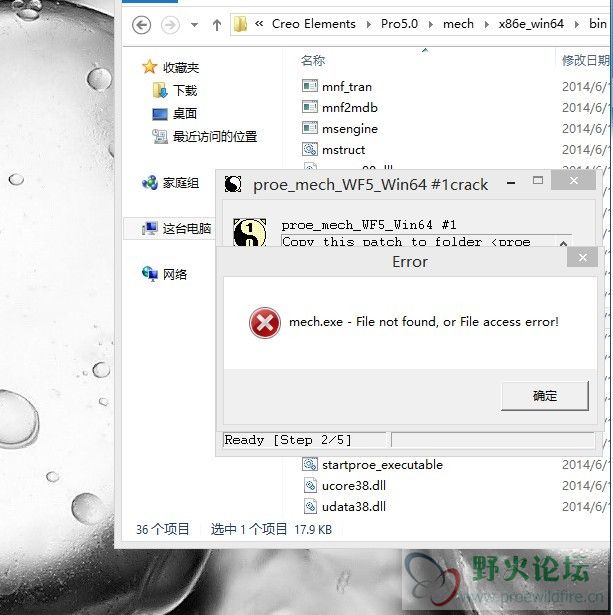
Task: Expand arrow after x86e_win64 breadcrumb
Action: pos(577,25)
